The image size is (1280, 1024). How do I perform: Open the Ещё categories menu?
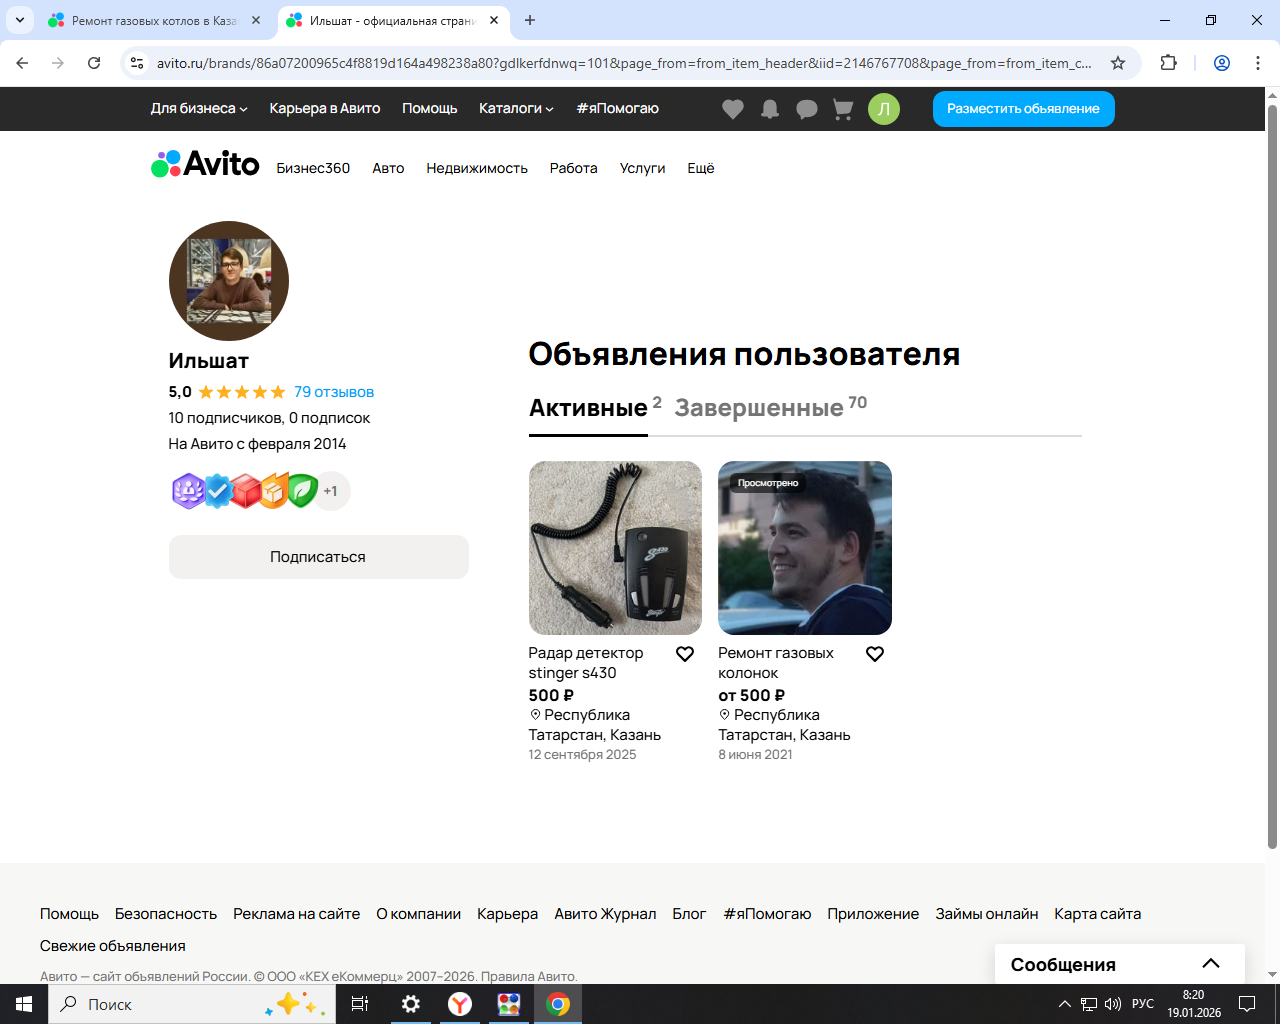point(700,168)
